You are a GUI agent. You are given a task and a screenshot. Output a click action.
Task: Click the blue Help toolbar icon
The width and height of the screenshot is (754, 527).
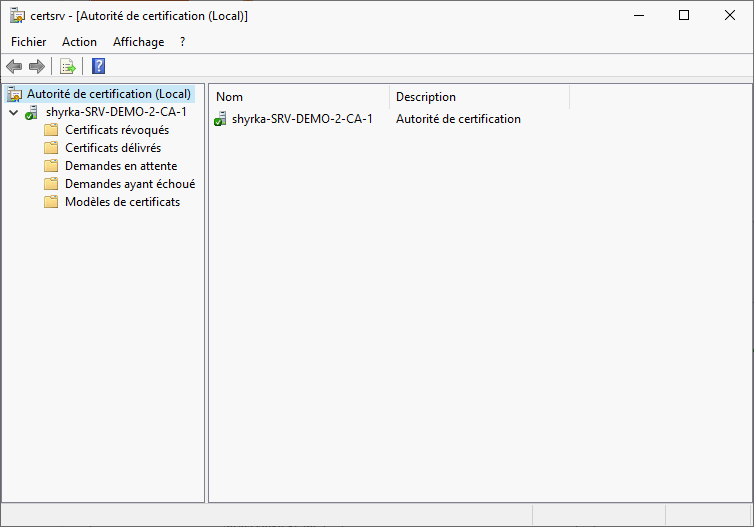(98, 67)
